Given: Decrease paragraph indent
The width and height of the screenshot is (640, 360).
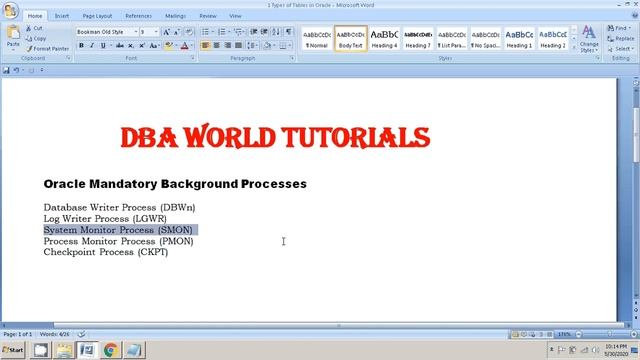Looking at the screenshot, I should click(253, 32).
